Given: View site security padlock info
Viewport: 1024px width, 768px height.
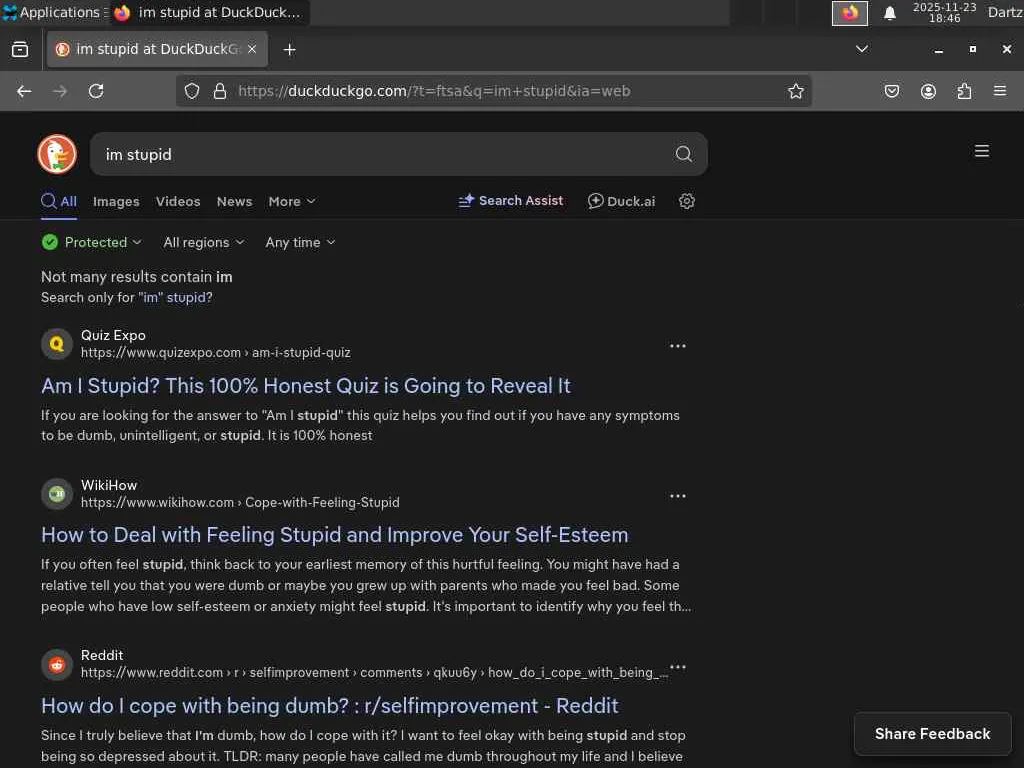Looking at the screenshot, I should [220, 91].
